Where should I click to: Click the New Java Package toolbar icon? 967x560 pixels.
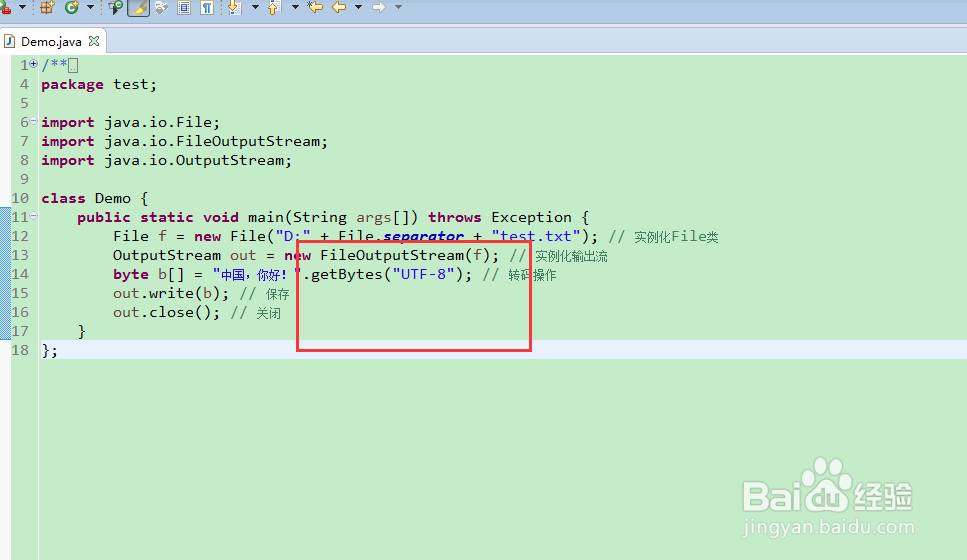tap(47, 7)
